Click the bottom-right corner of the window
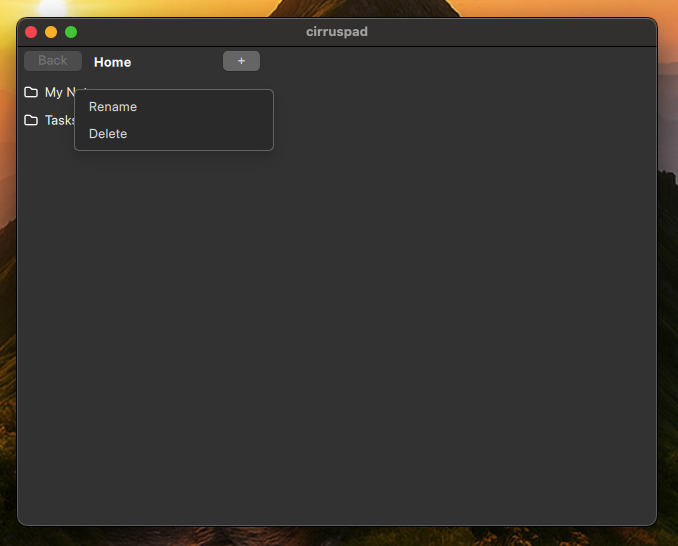The height and width of the screenshot is (546, 678). tap(653, 521)
